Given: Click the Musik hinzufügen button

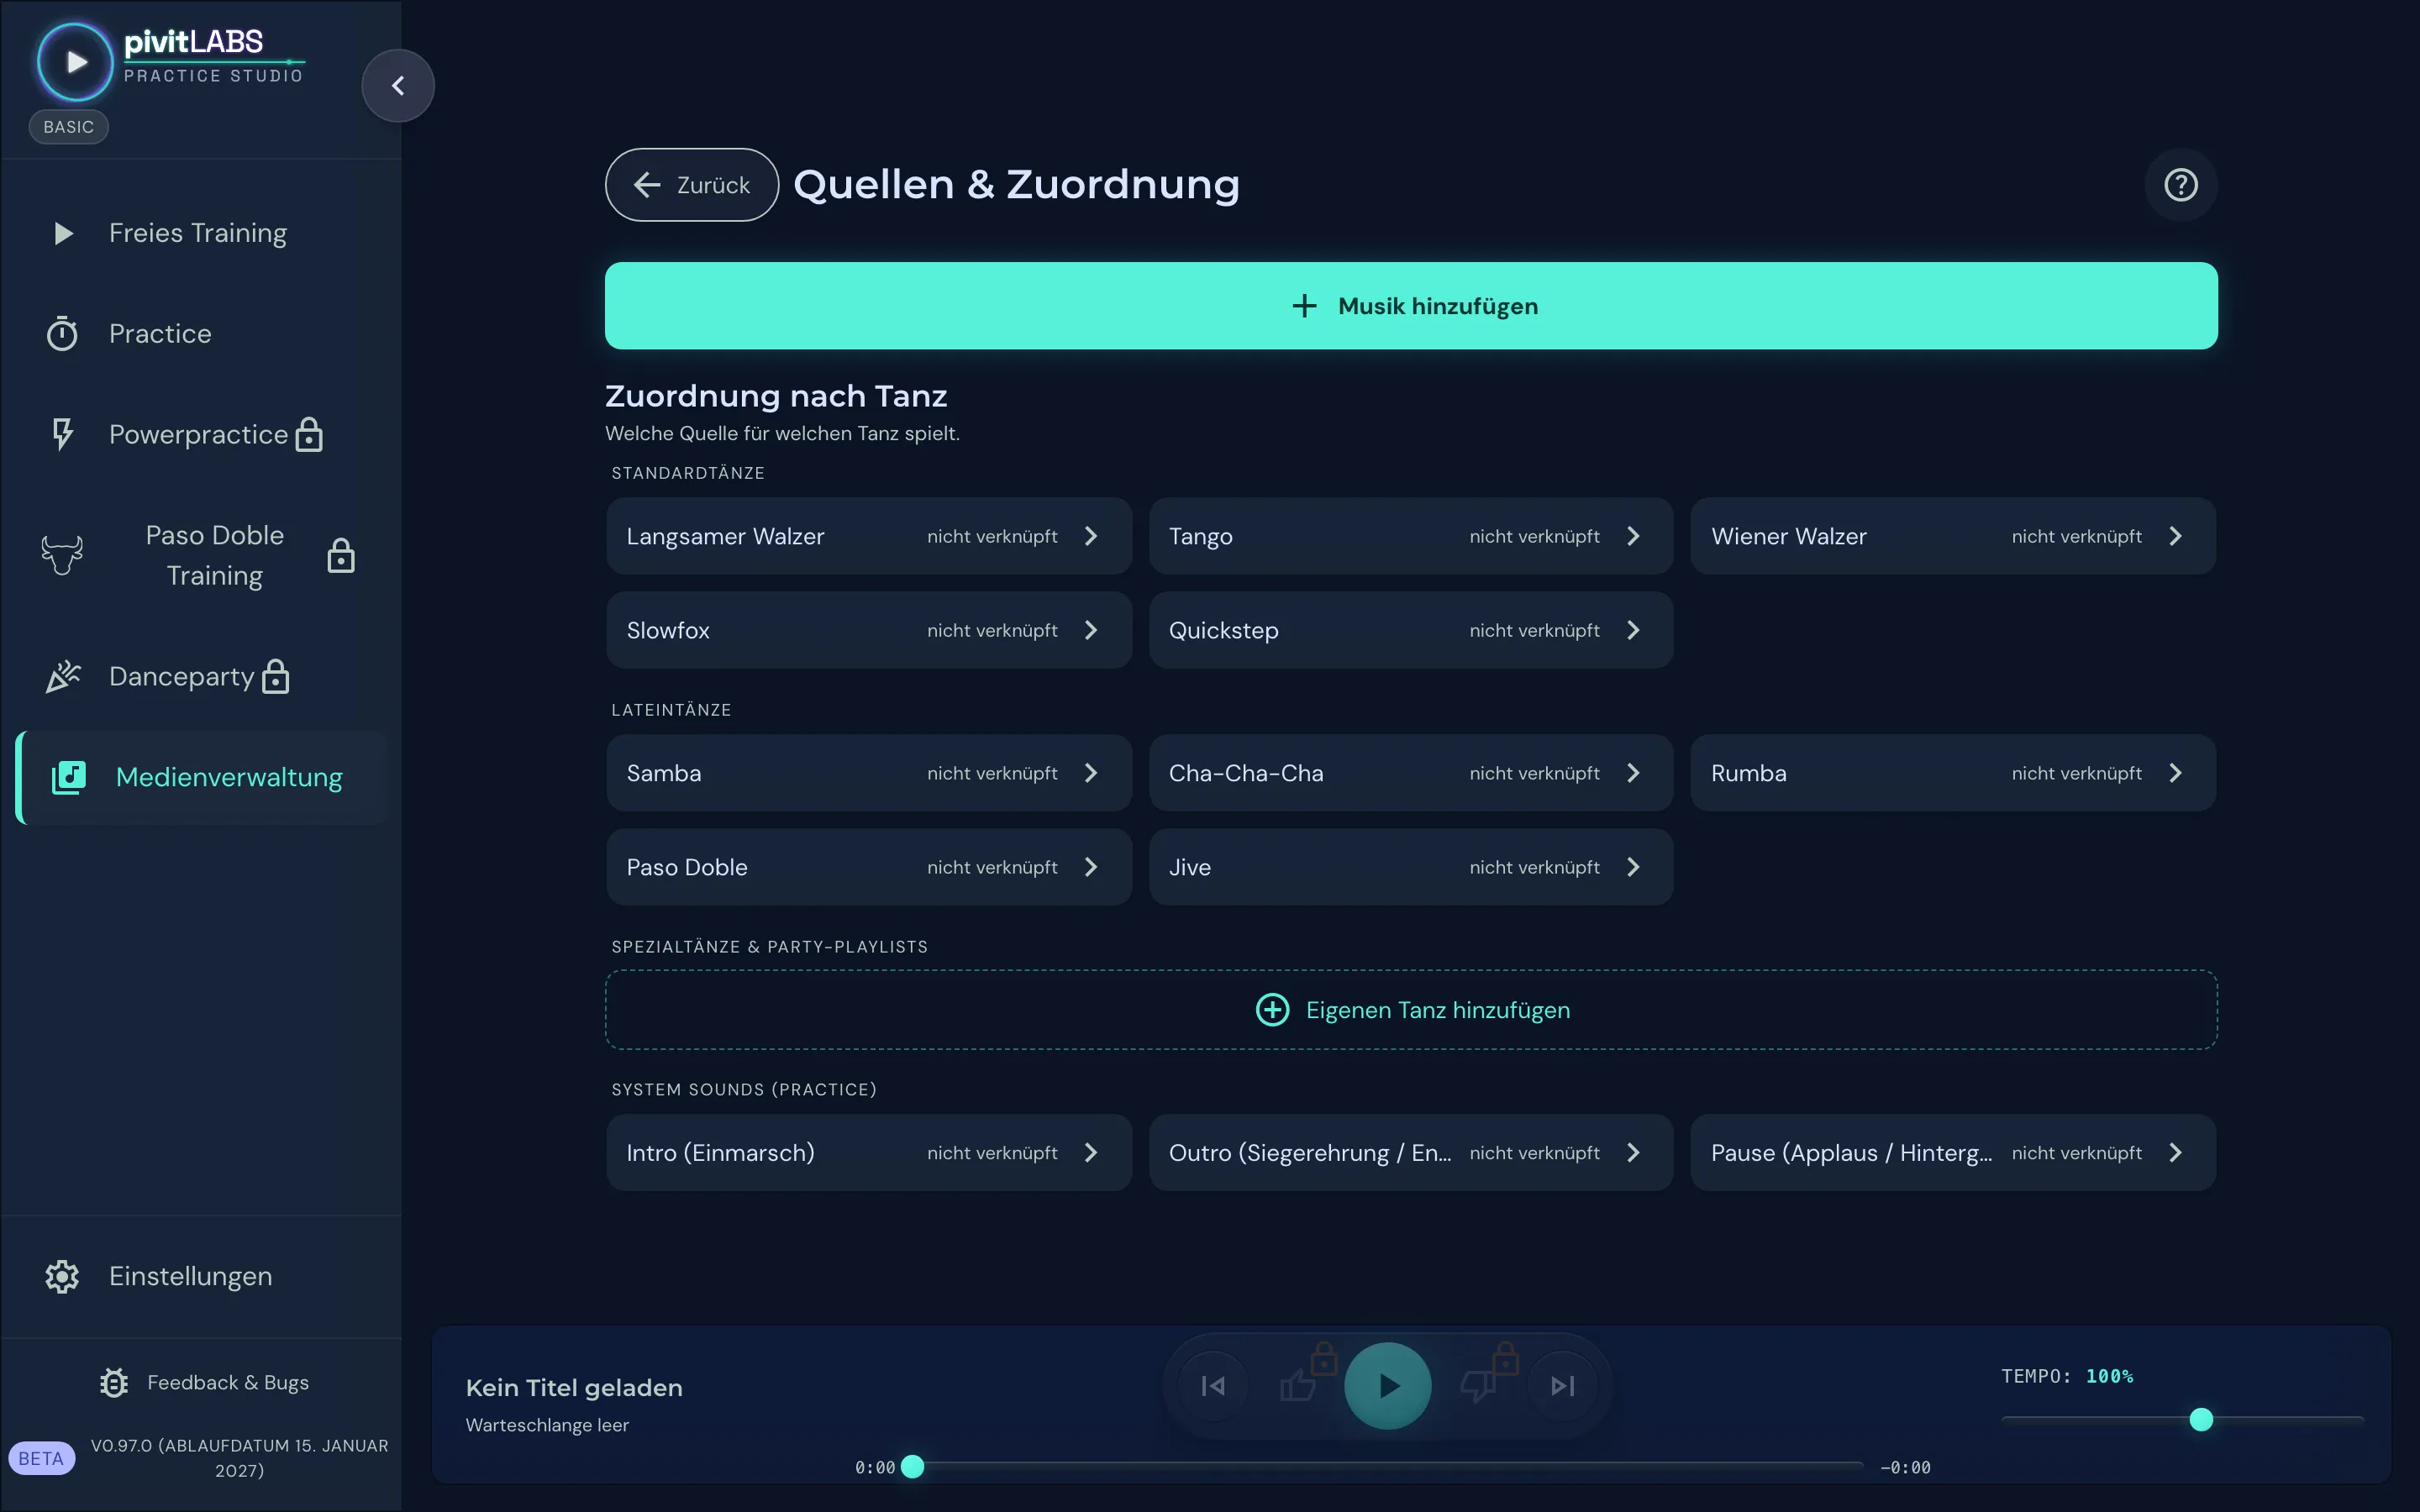Looking at the screenshot, I should coord(1411,306).
